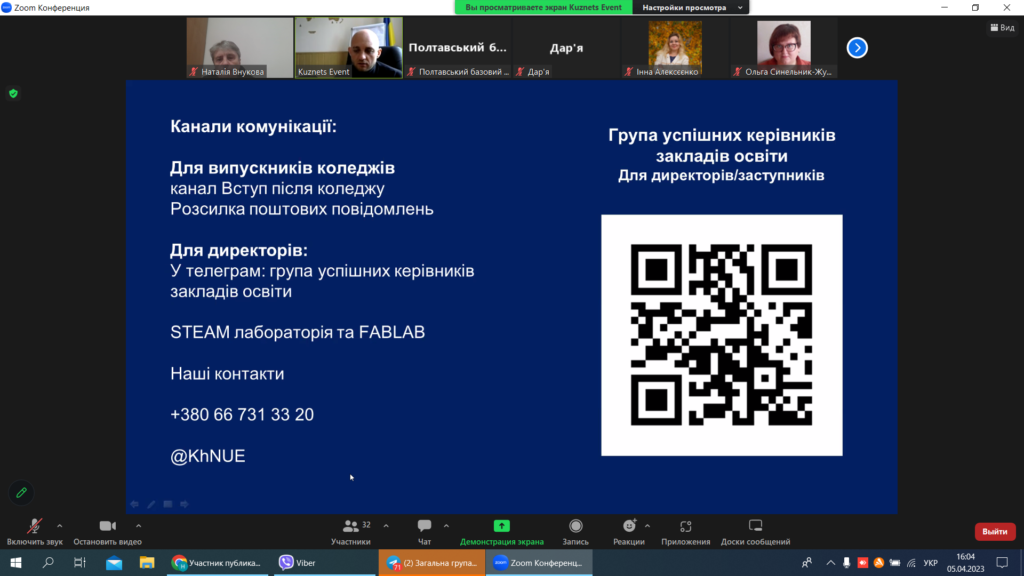The image size is (1024, 576).
Task: Open green encryption shield meeting info
Action: point(13,93)
